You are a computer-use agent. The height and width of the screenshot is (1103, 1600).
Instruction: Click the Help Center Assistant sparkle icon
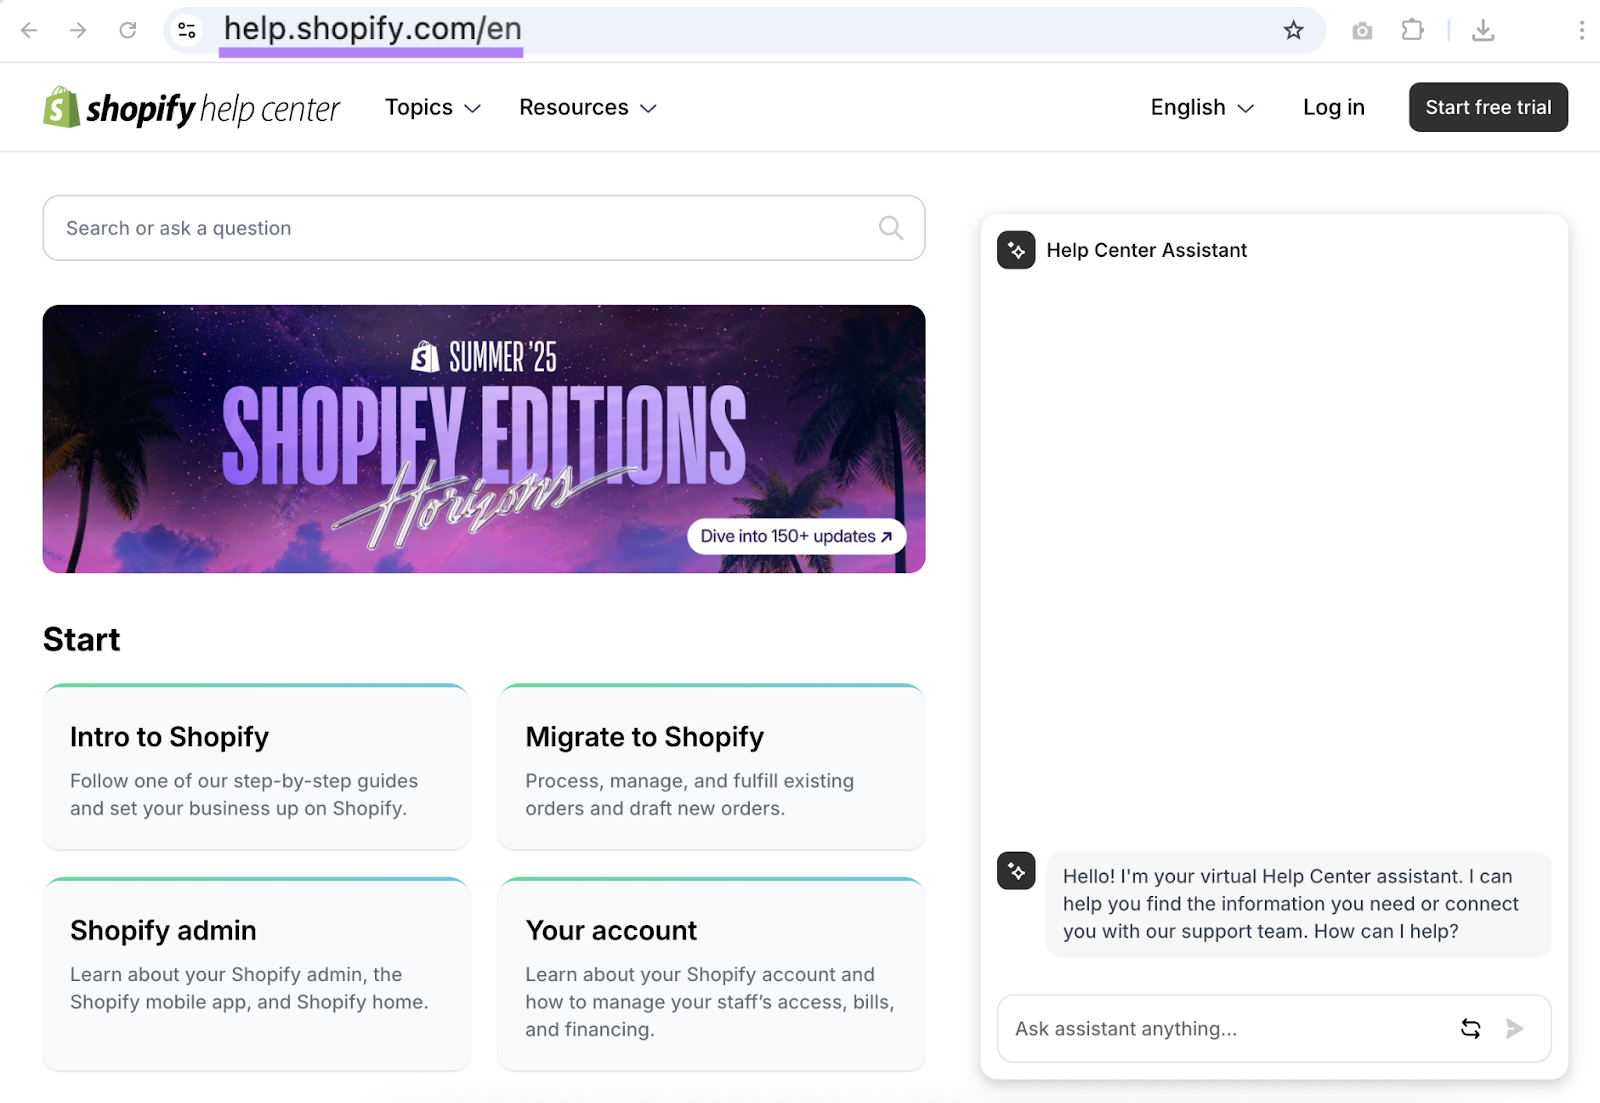1015,250
